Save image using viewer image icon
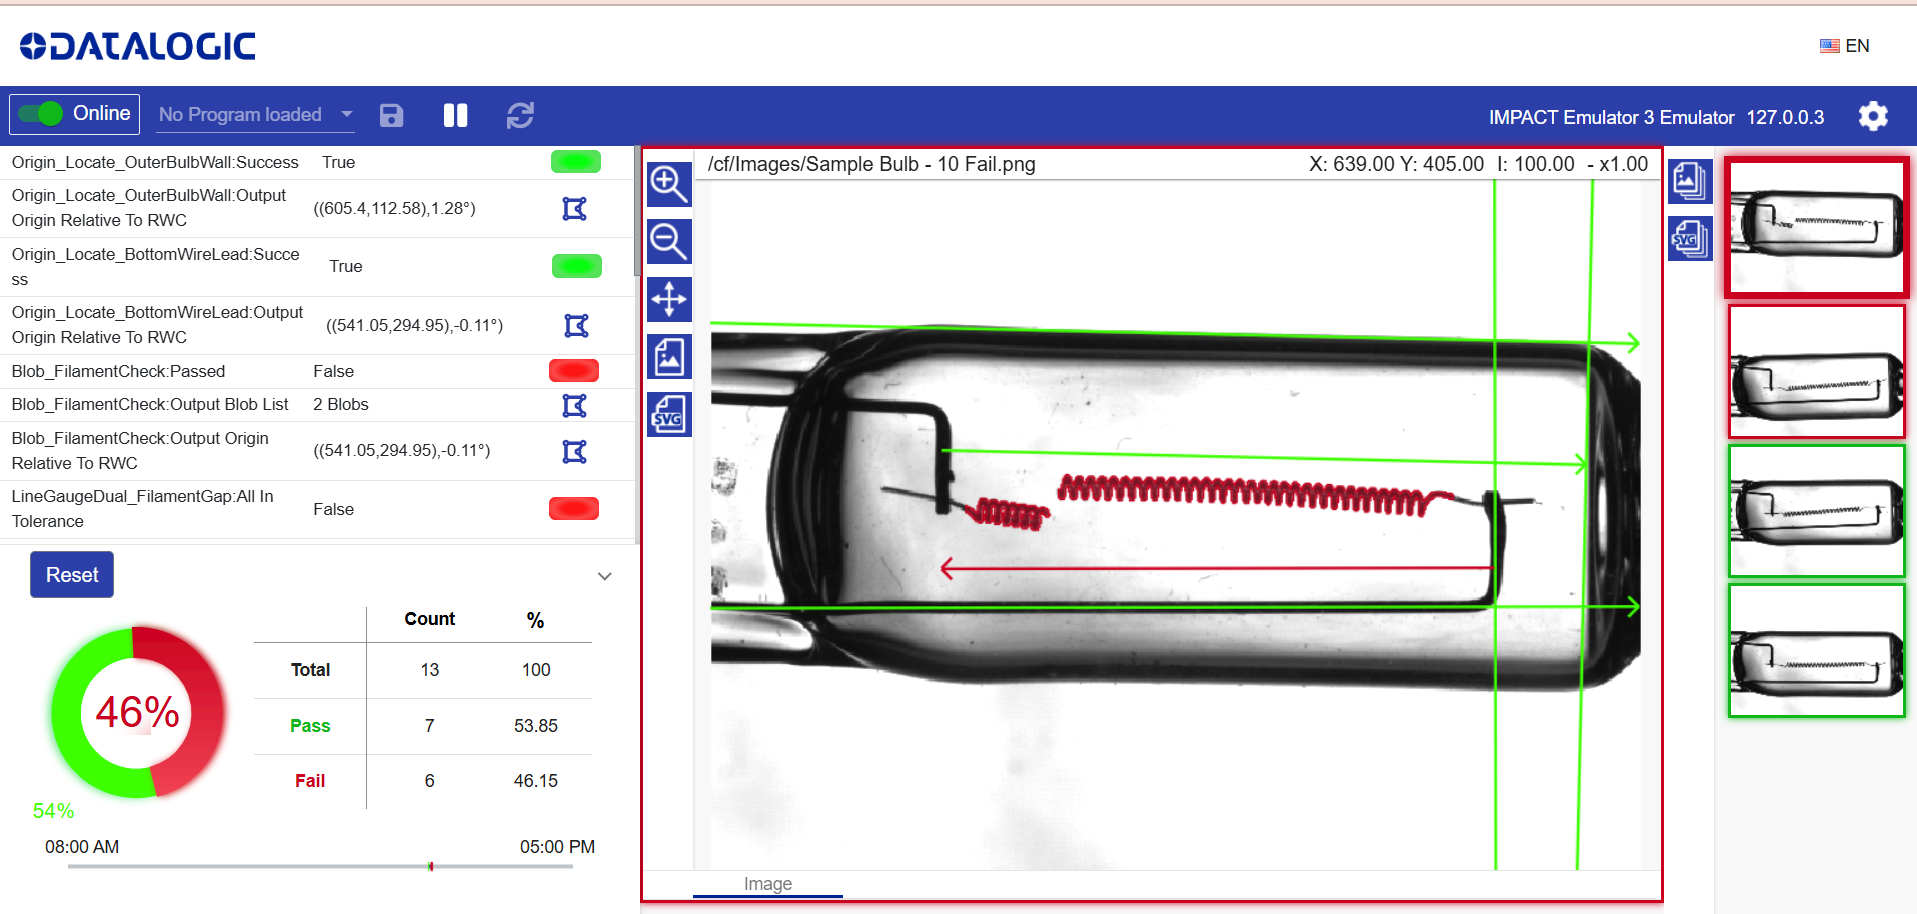The height and width of the screenshot is (914, 1917). click(668, 356)
